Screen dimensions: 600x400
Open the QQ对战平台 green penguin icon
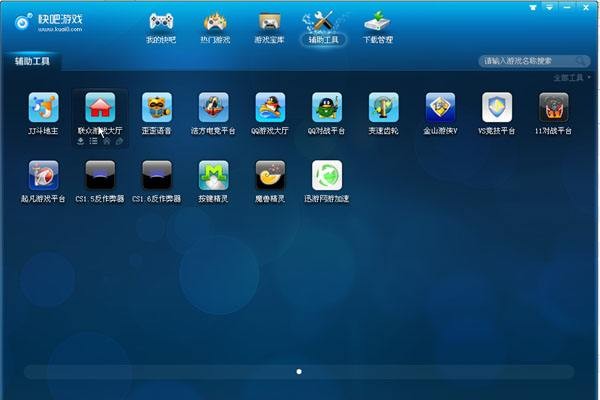click(327, 107)
